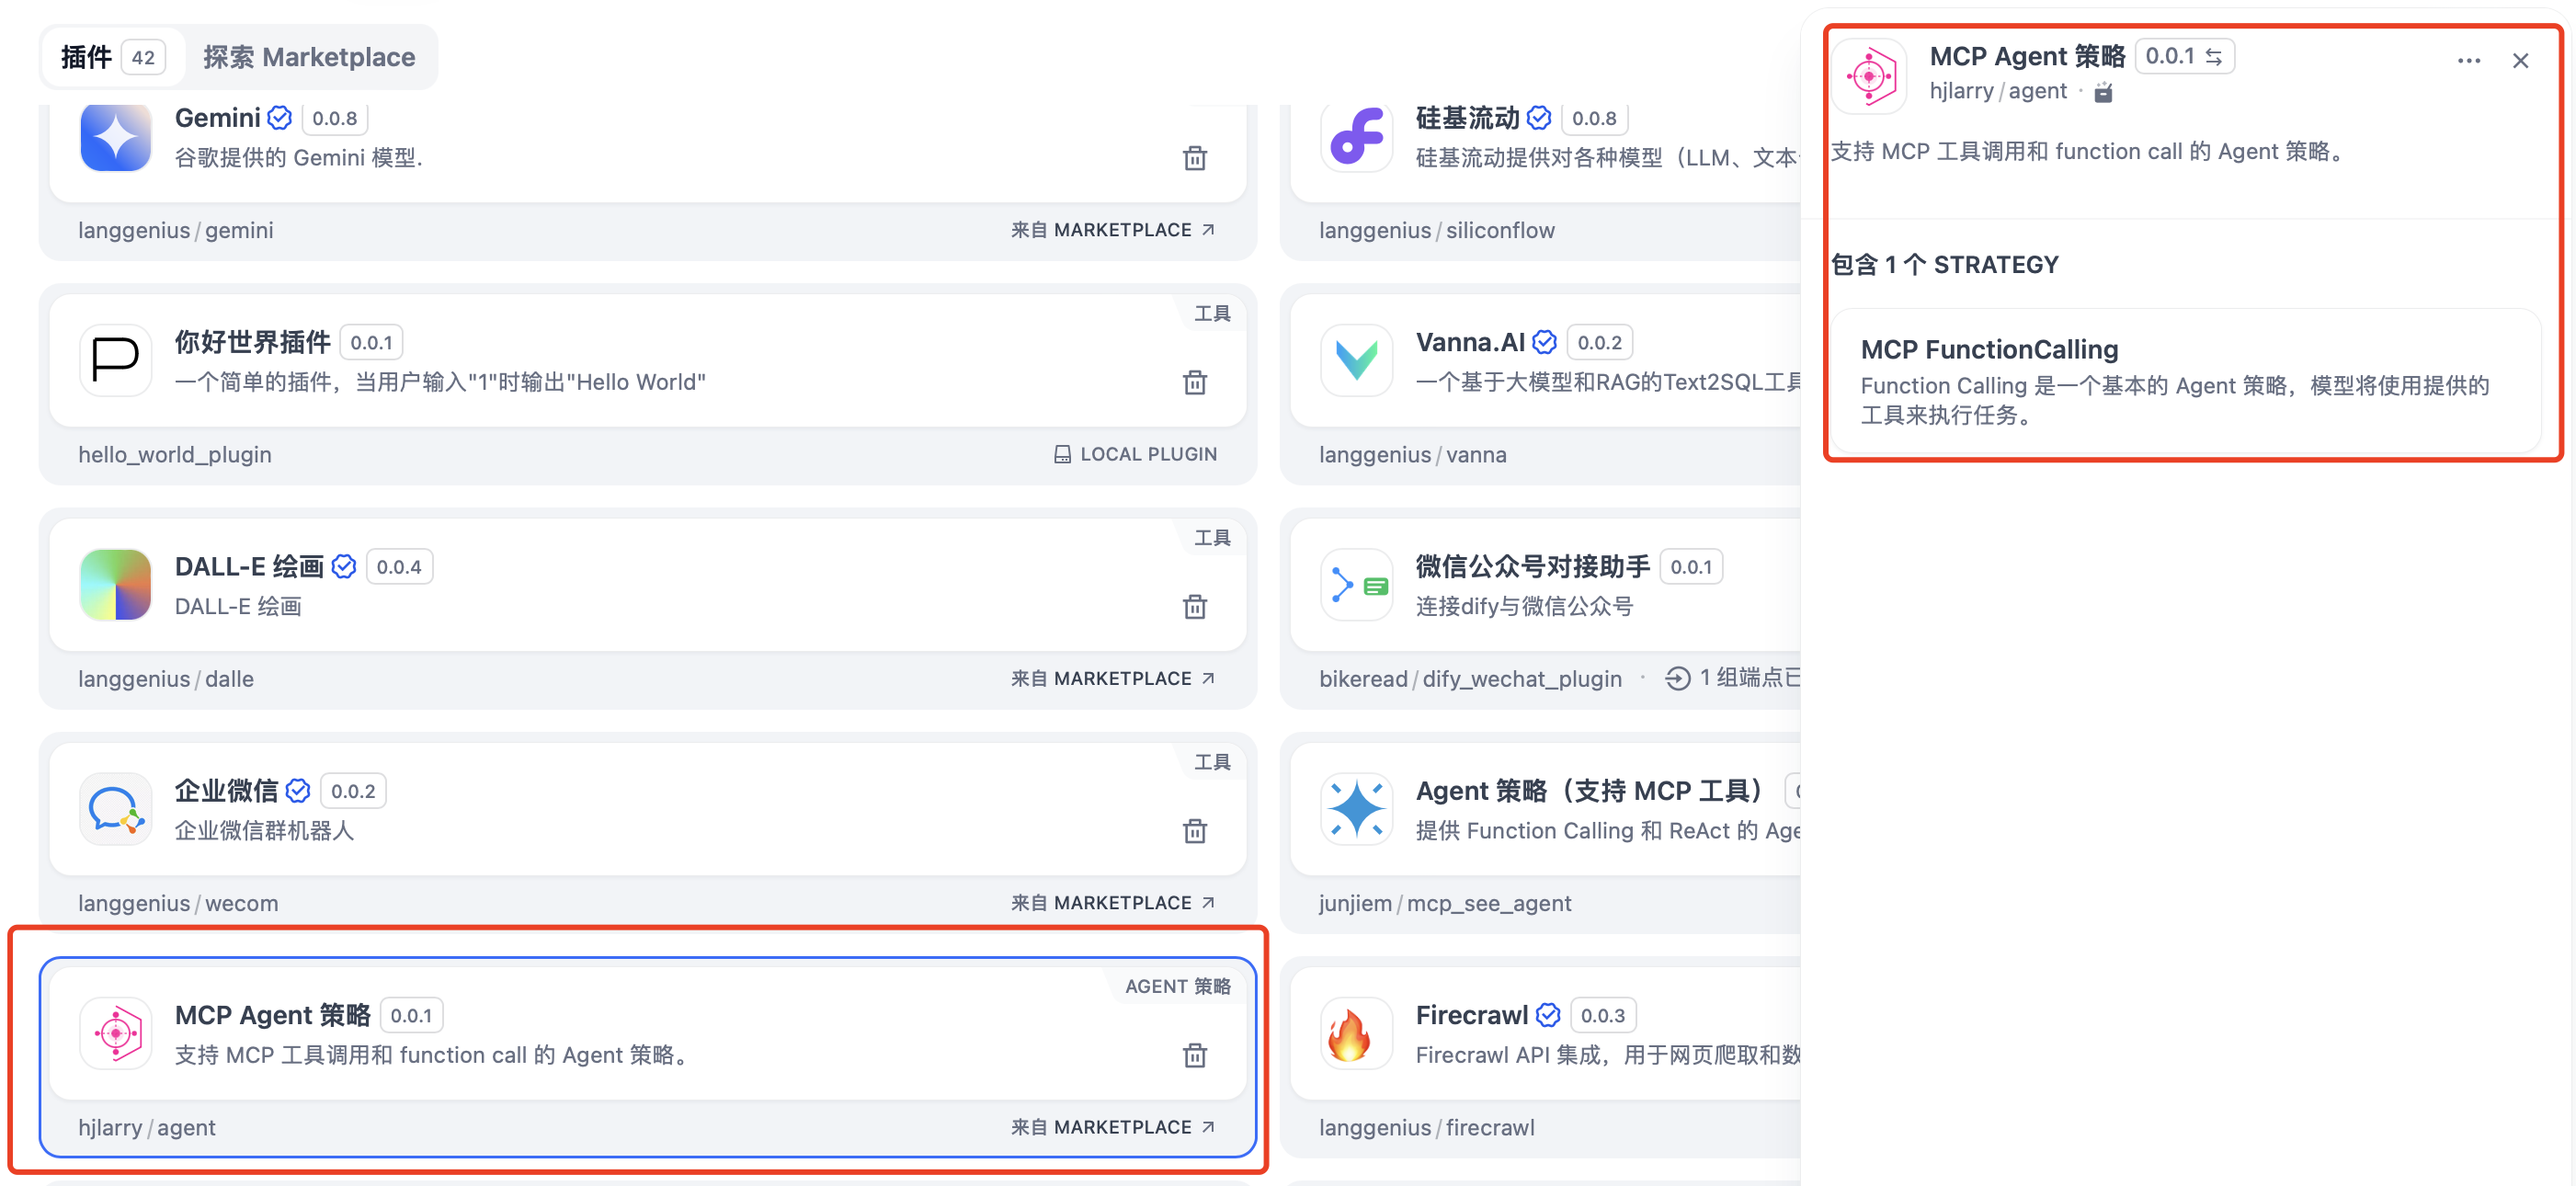Close the plugin detail panel
The height and width of the screenshot is (1186, 2576).
[2520, 61]
